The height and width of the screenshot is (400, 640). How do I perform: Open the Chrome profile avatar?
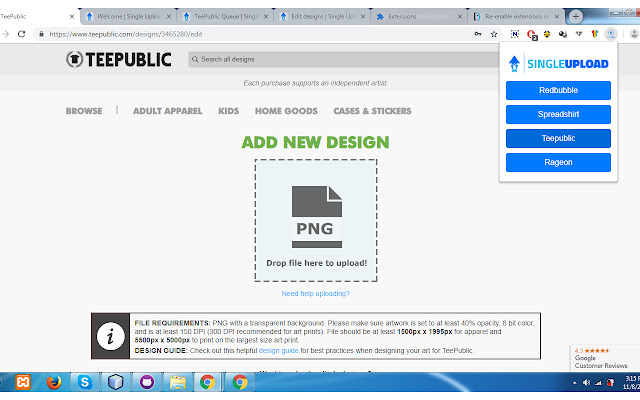tap(634, 34)
